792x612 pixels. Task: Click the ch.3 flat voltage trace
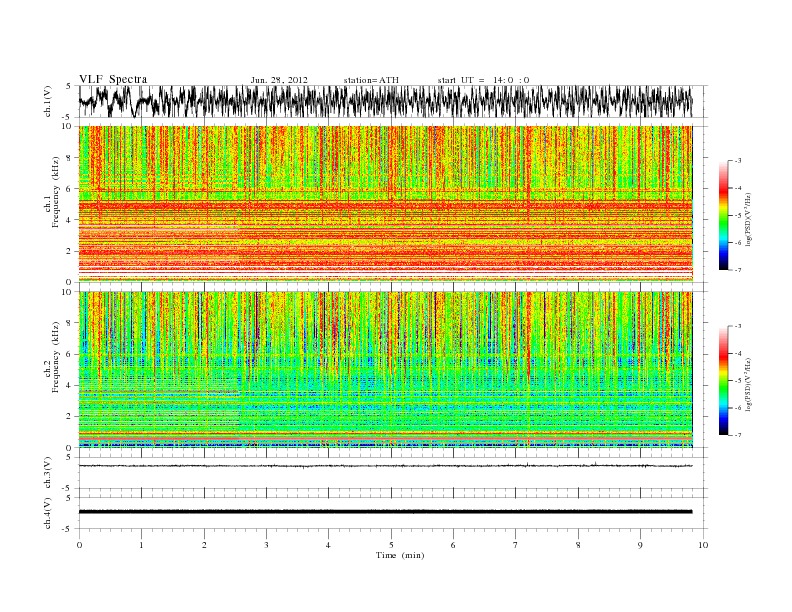[x=385, y=466]
